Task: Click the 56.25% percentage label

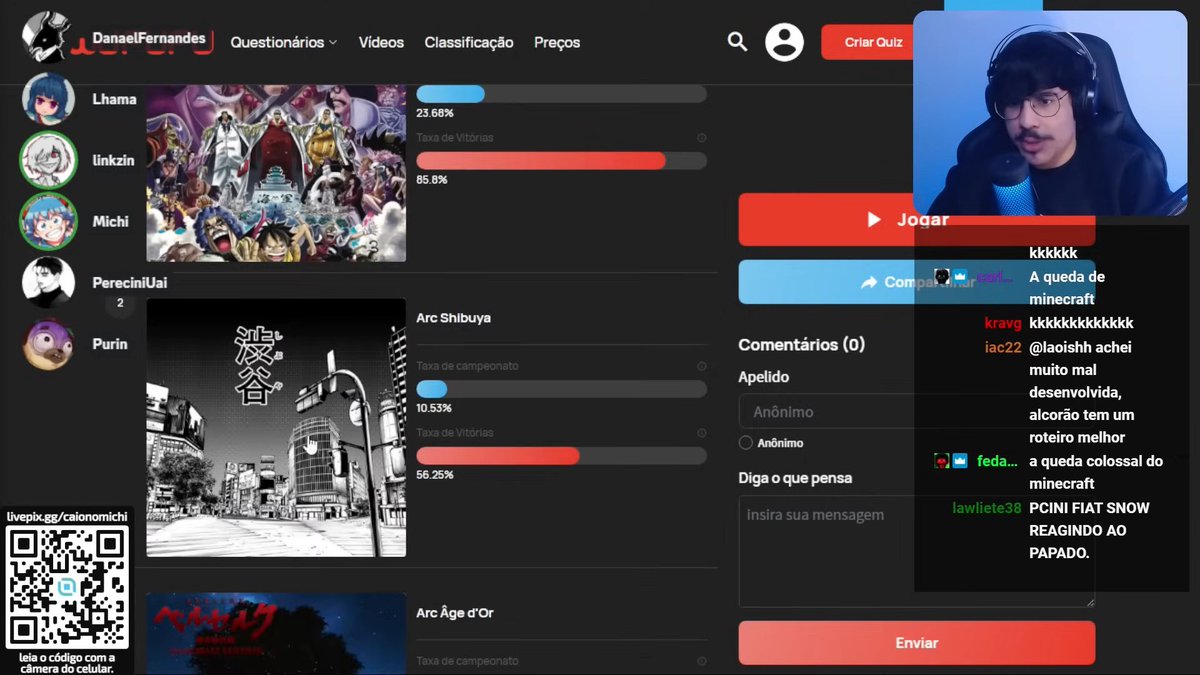Action: (x=434, y=475)
